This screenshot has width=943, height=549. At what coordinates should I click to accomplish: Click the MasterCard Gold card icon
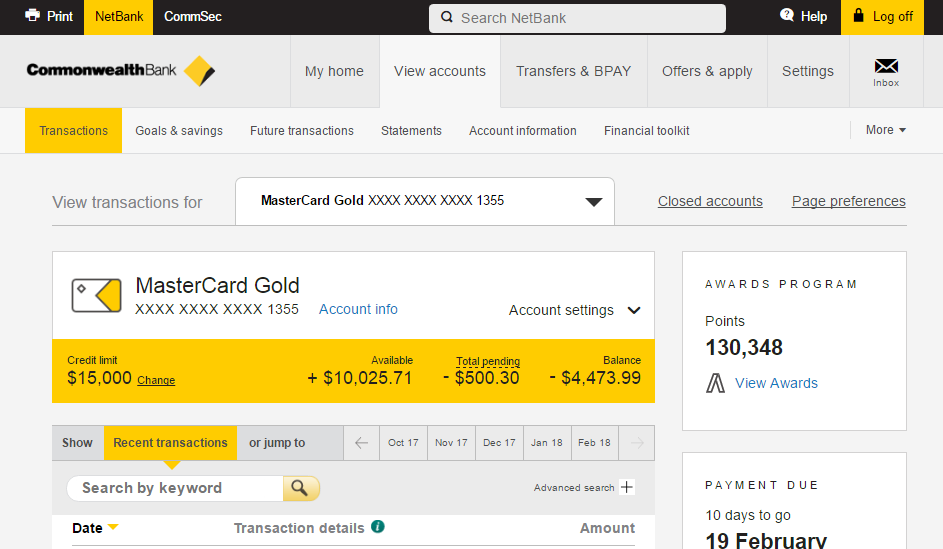pos(96,295)
